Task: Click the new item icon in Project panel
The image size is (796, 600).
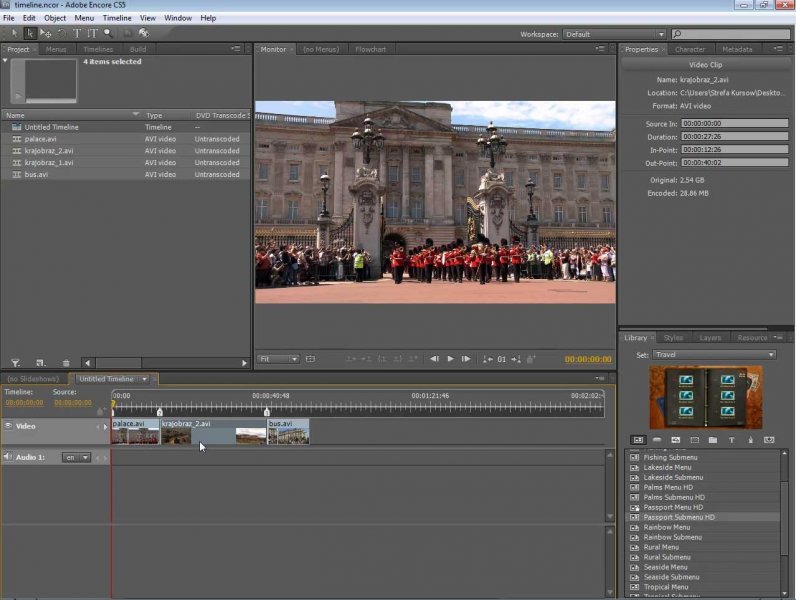Action: pos(40,362)
